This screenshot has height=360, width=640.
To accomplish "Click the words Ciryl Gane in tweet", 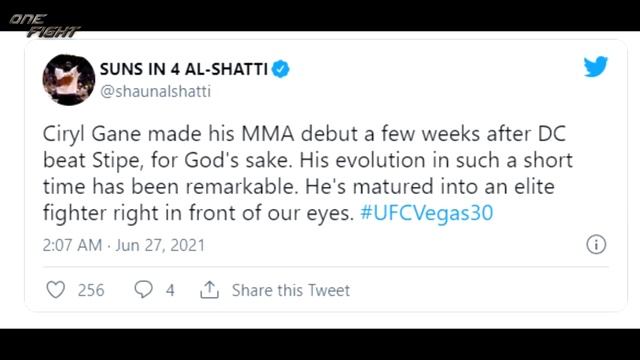I will (x=92, y=133).
